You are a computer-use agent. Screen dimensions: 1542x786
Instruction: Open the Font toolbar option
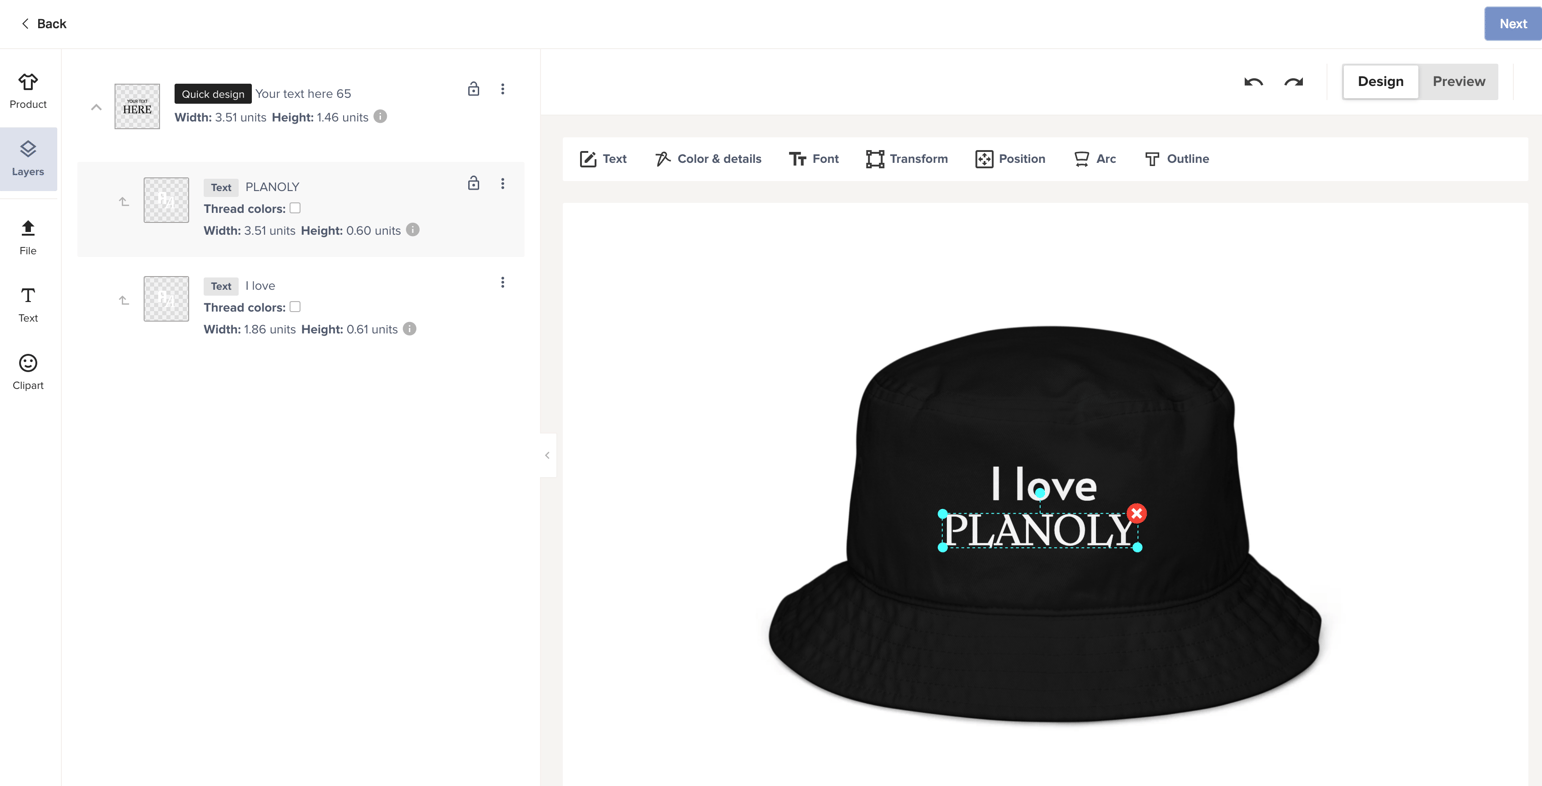point(814,159)
